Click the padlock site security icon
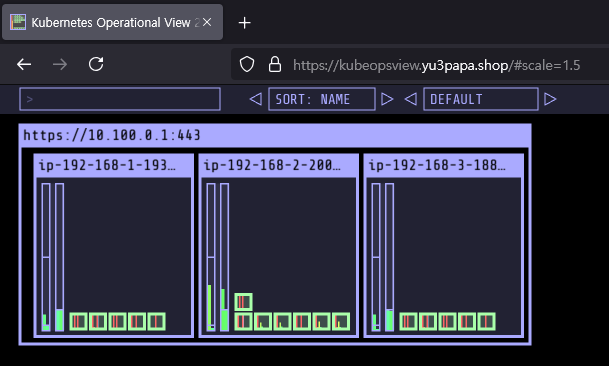 pos(275,64)
